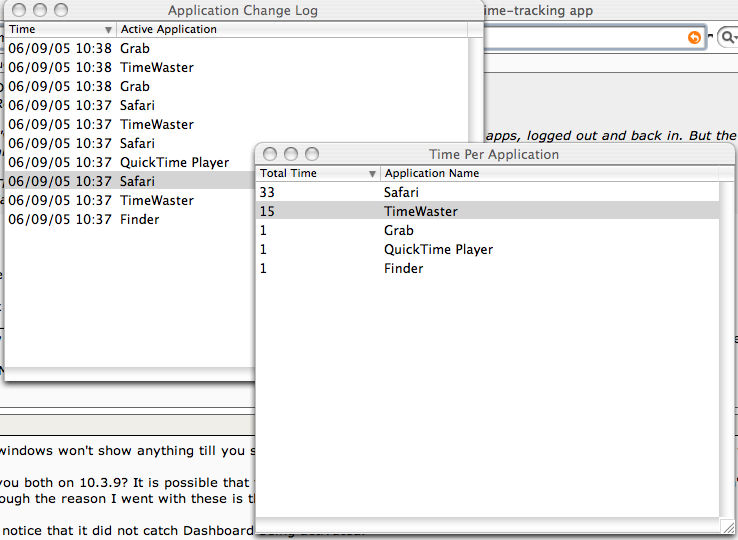738x540 pixels.
Task: Close the Time Per Application window
Action: point(270,154)
